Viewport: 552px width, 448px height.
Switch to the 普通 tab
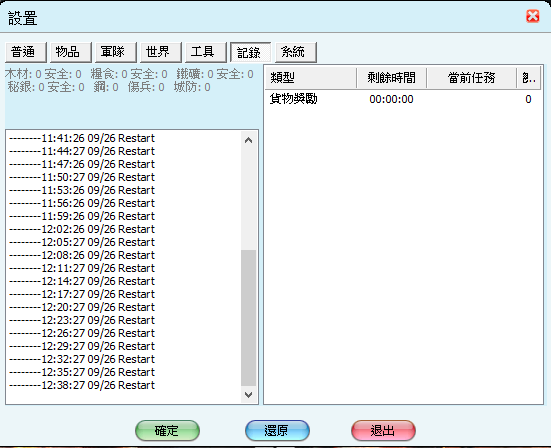(26, 52)
